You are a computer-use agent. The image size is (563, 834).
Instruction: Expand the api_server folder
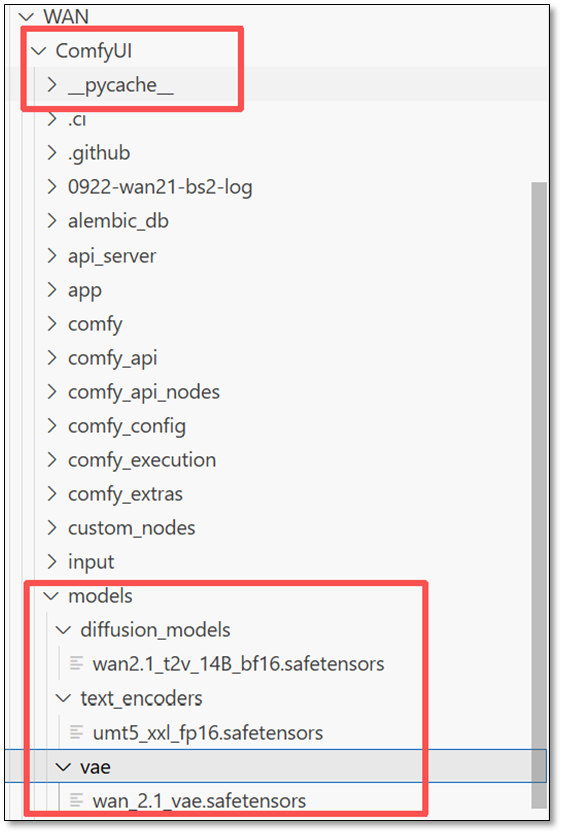(x=52, y=256)
